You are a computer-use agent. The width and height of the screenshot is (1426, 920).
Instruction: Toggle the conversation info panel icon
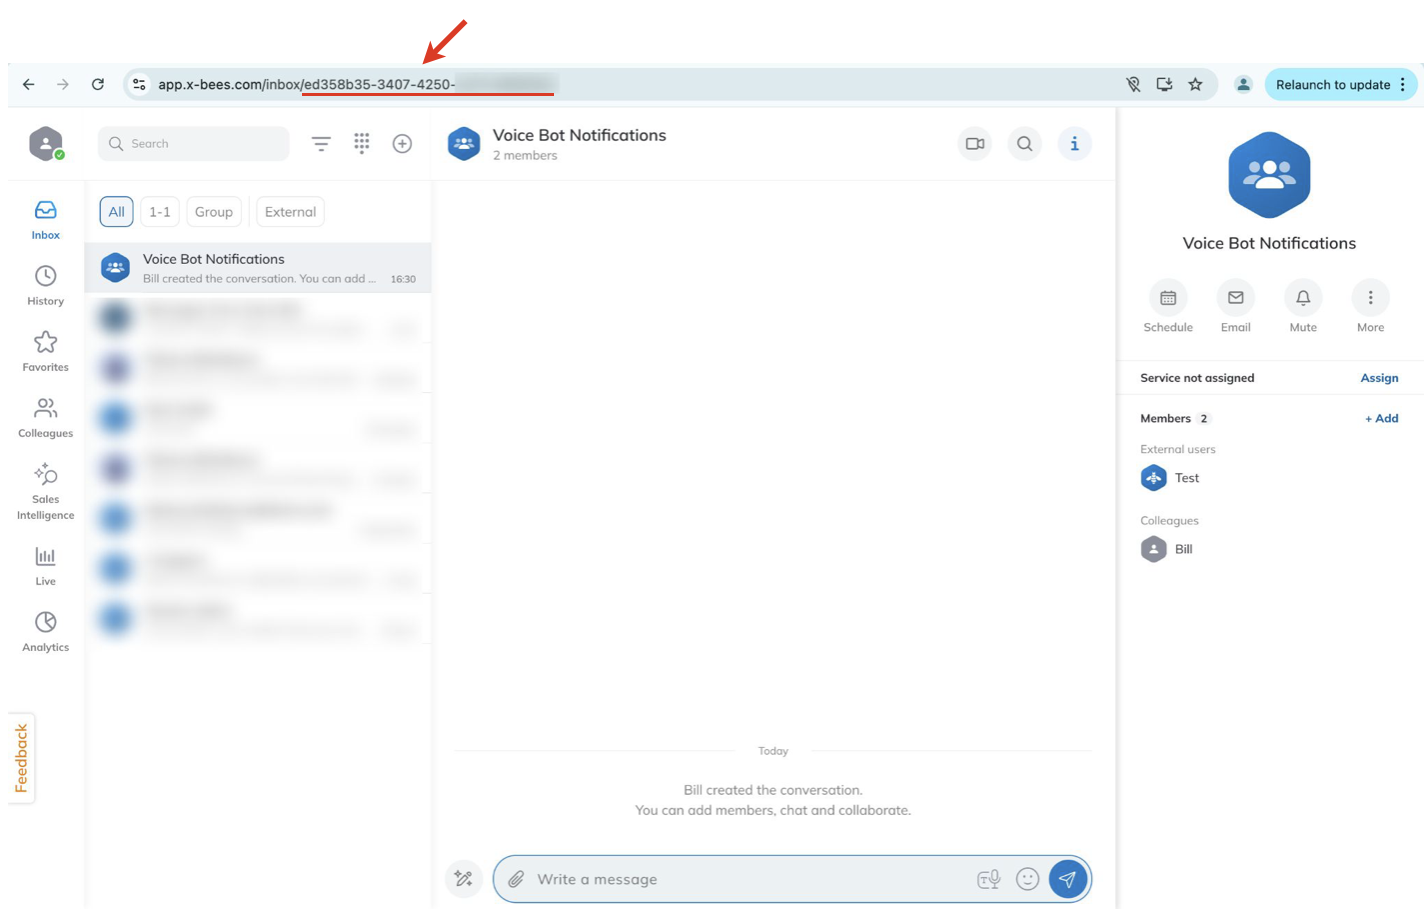[1074, 144]
